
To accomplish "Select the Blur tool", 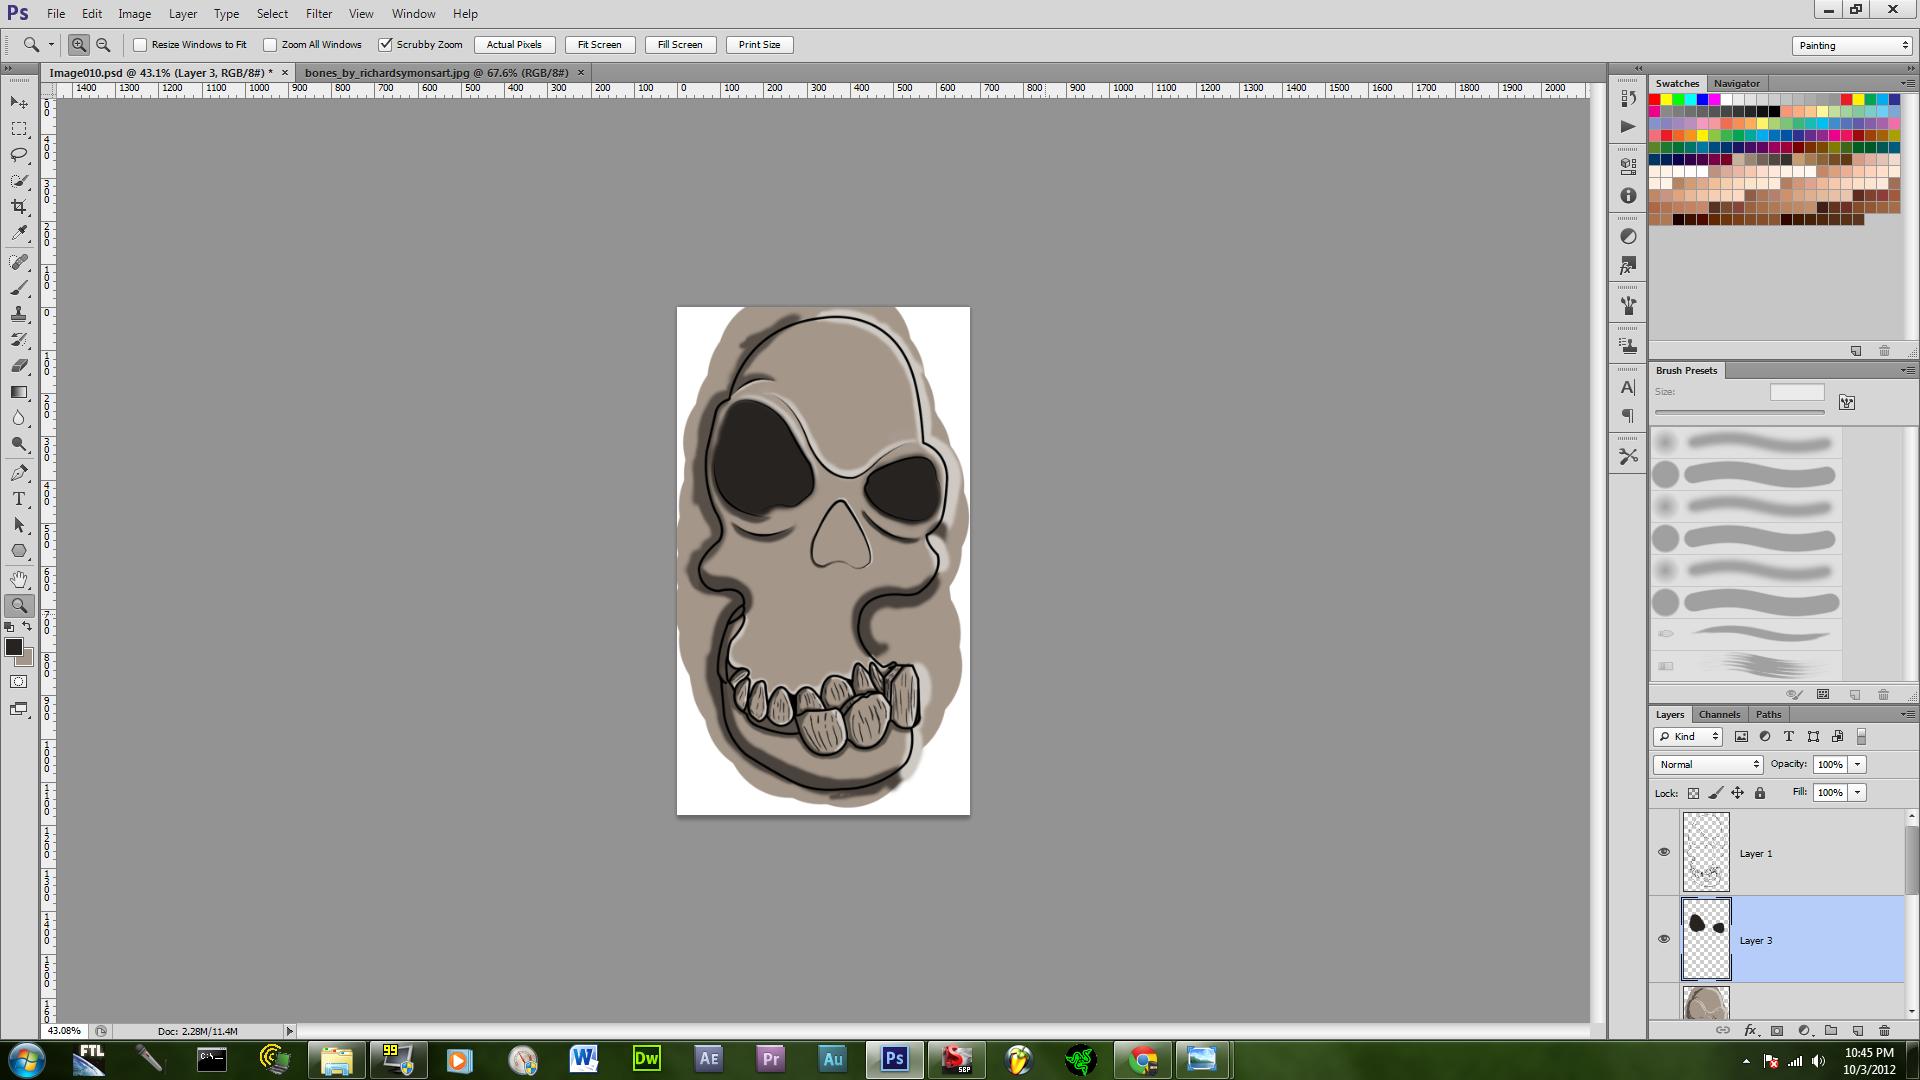I will coord(19,418).
